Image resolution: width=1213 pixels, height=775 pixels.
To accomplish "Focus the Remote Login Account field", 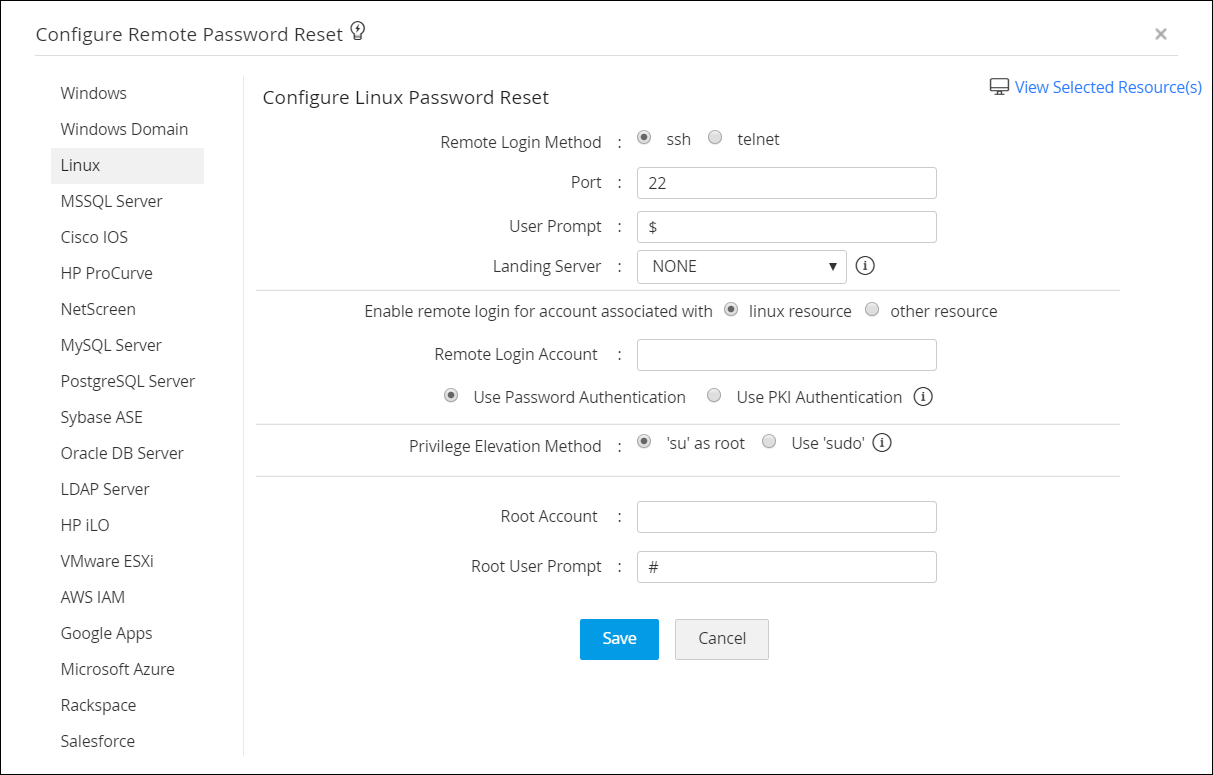I will point(787,355).
